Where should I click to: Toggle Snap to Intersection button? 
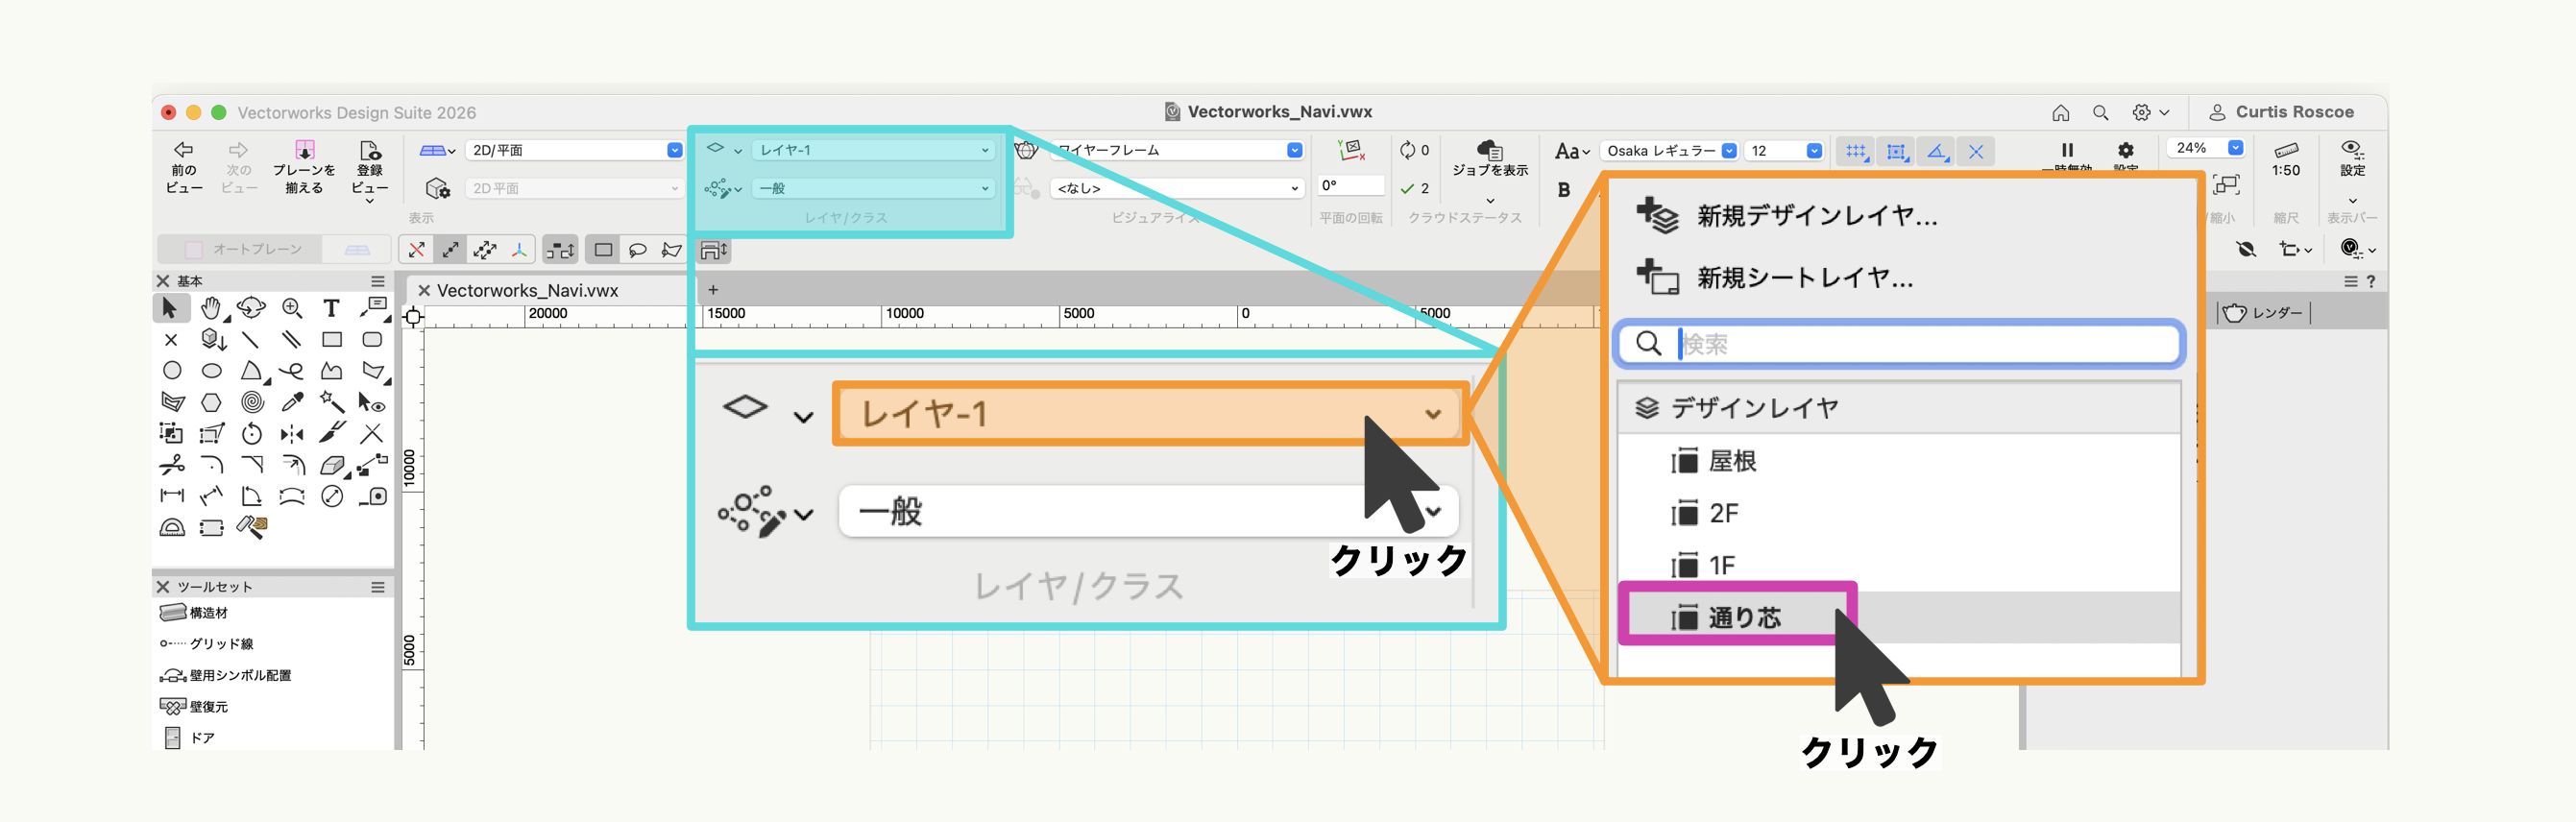pos(1976,151)
